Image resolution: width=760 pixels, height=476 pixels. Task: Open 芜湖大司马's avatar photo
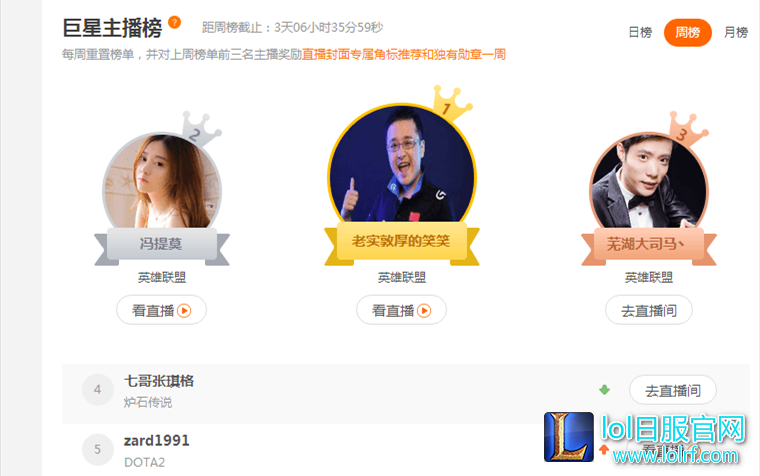(649, 184)
